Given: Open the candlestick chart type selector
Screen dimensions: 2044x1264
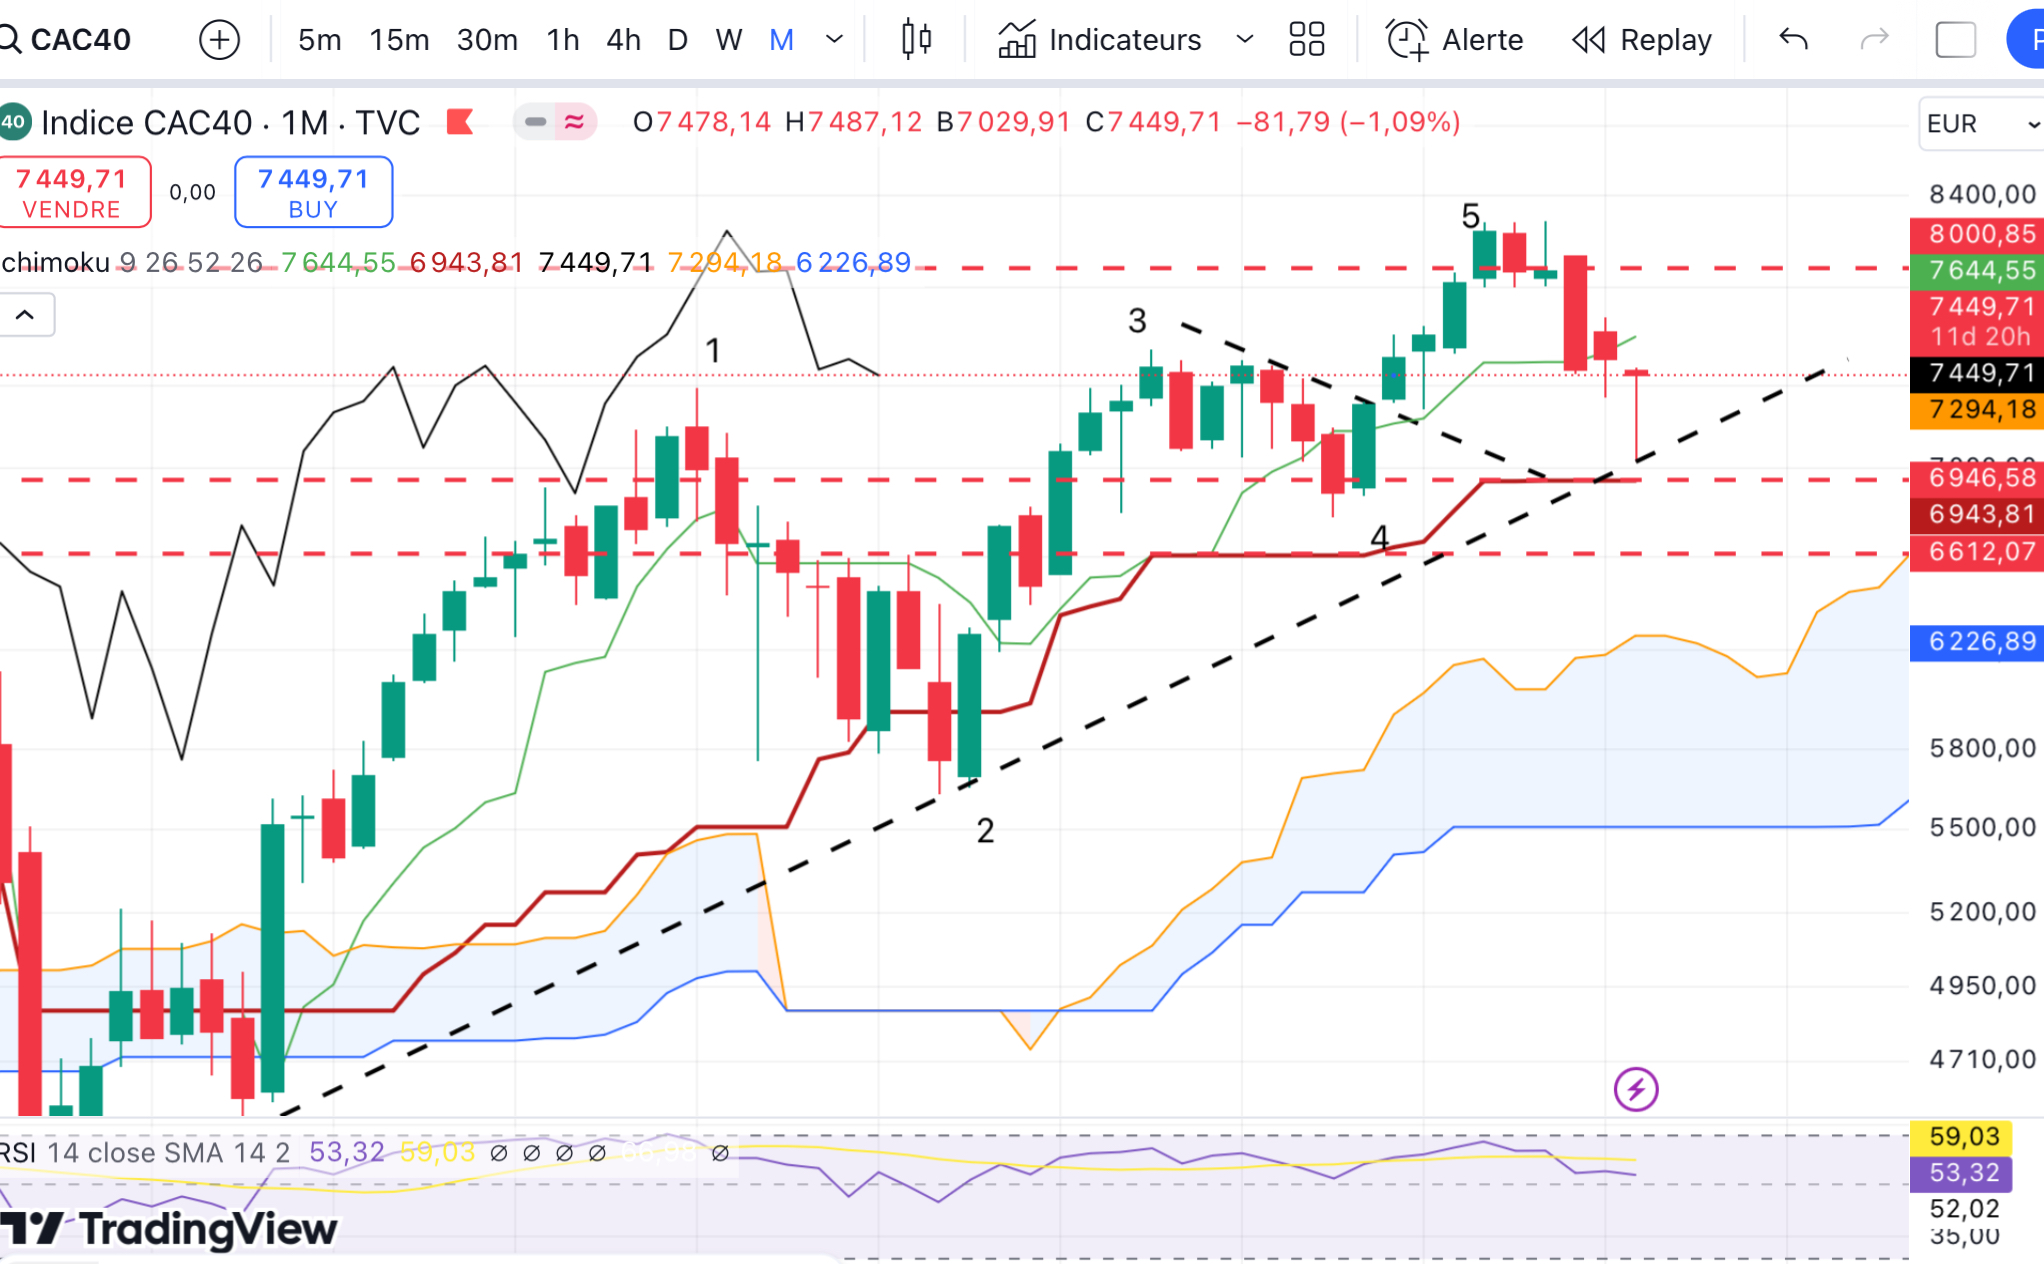Looking at the screenshot, I should pyautogui.click(x=916, y=40).
